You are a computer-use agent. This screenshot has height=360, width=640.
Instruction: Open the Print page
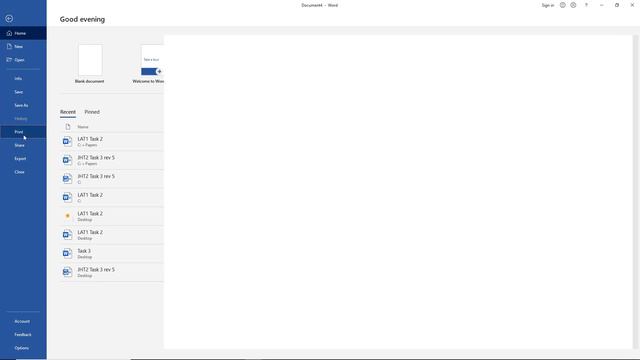[23, 132]
